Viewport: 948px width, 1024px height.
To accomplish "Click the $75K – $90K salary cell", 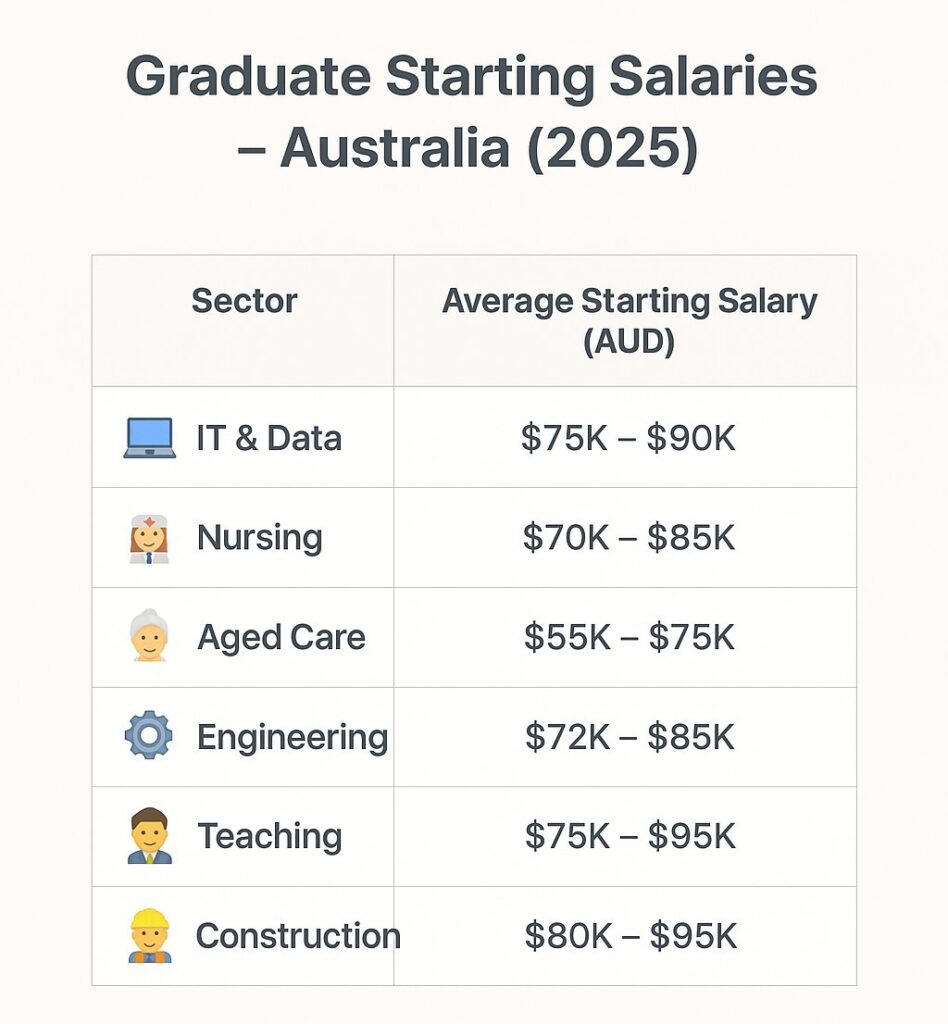I will click(x=628, y=438).
